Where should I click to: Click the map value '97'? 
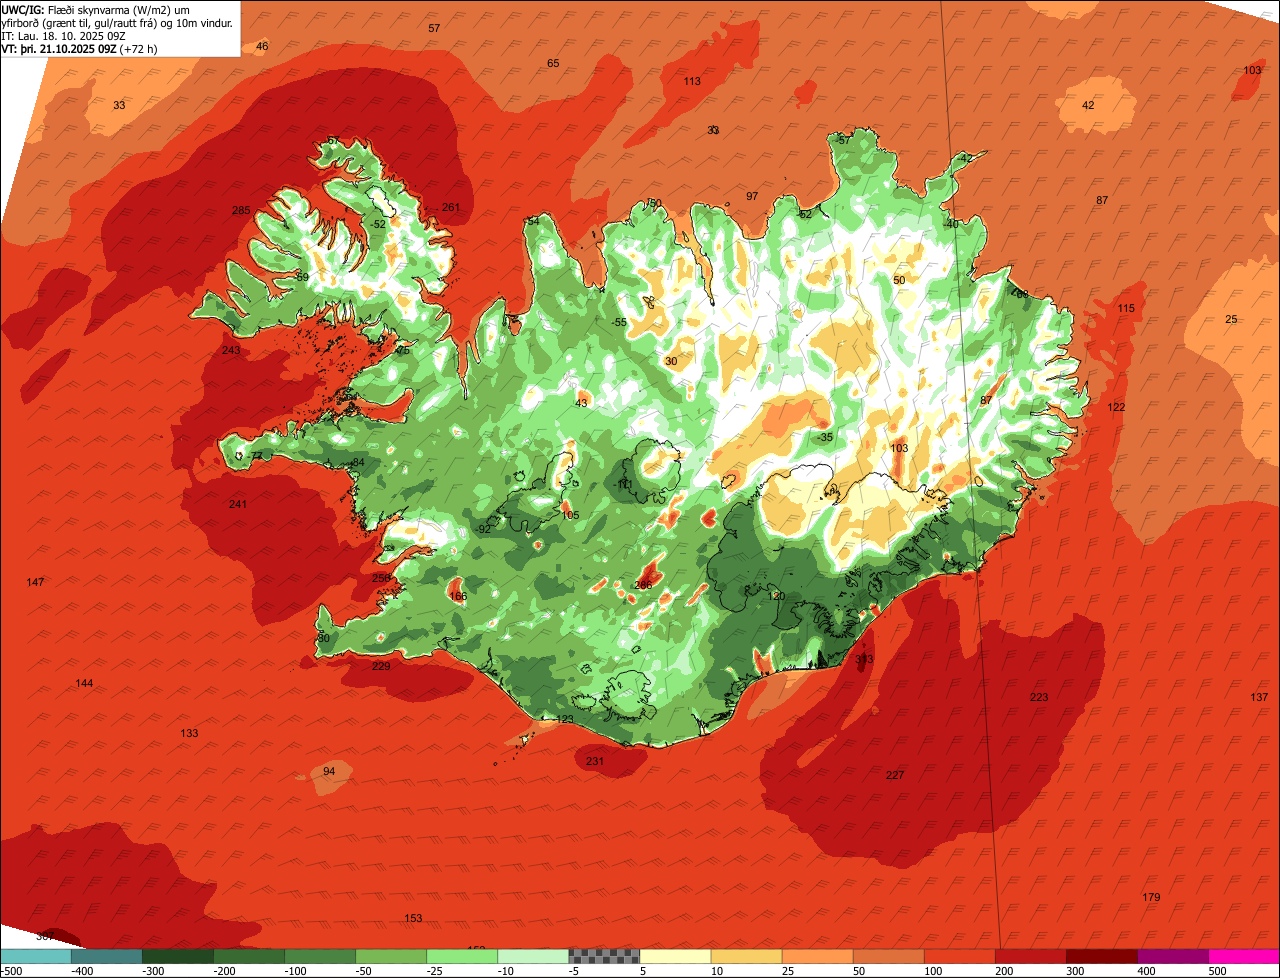pos(752,196)
